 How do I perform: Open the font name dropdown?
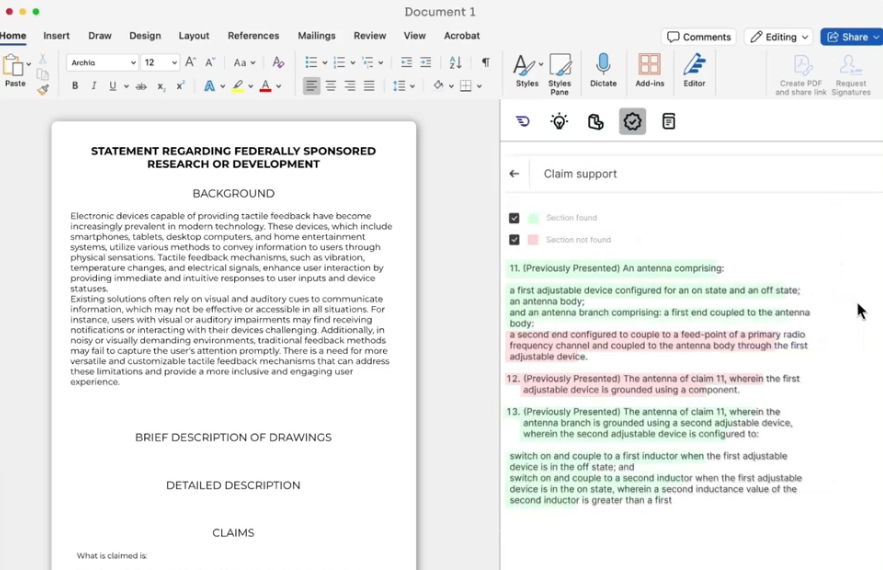click(103, 62)
